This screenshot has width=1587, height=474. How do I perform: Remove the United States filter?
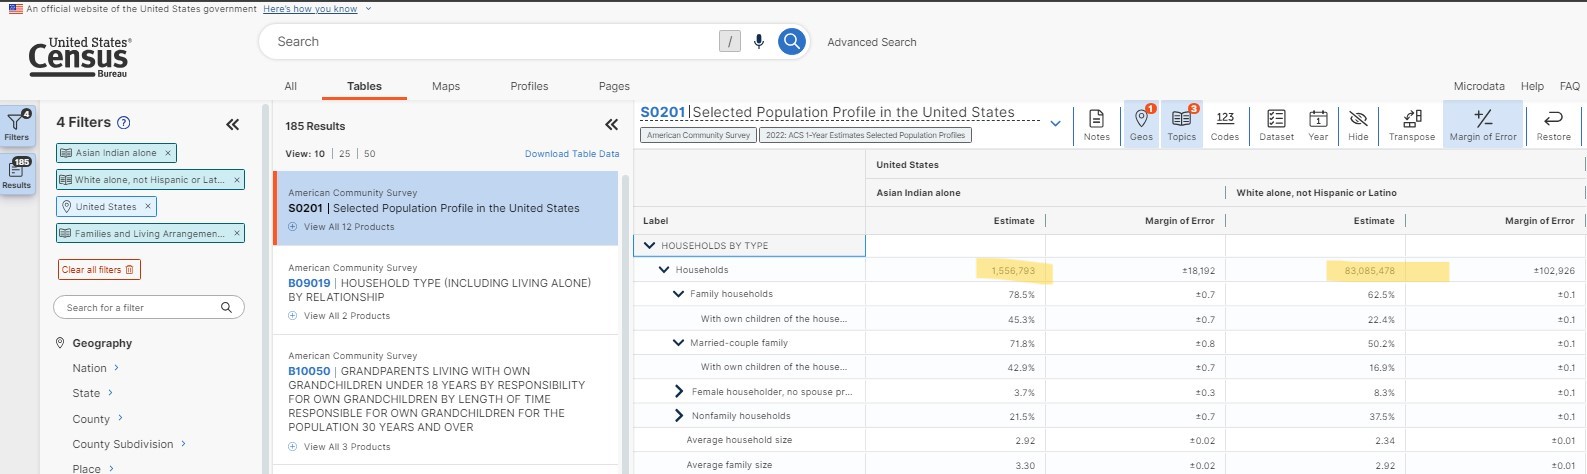pyautogui.click(x=148, y=207)
